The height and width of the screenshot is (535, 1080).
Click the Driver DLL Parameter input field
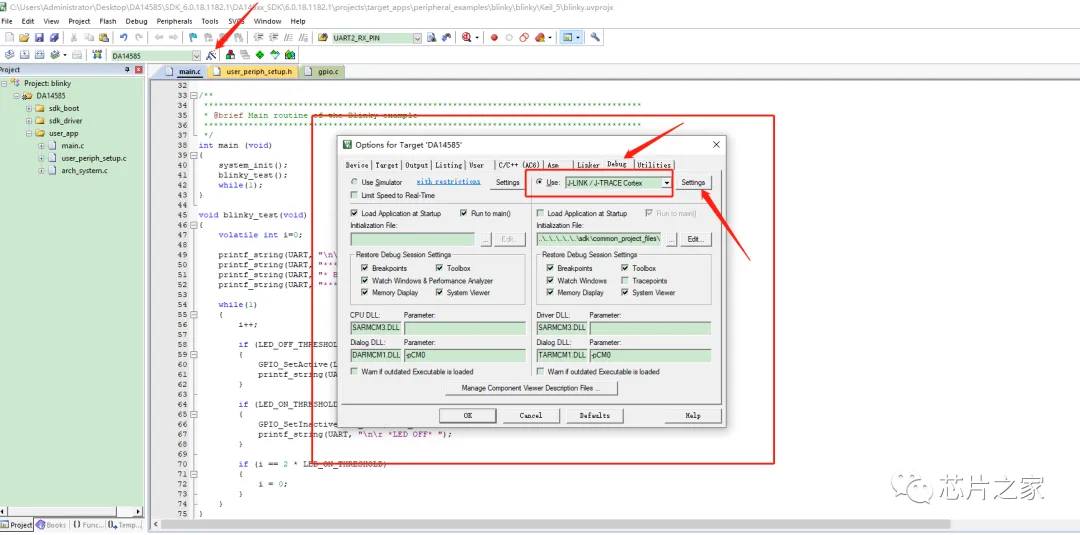(649, 328)
